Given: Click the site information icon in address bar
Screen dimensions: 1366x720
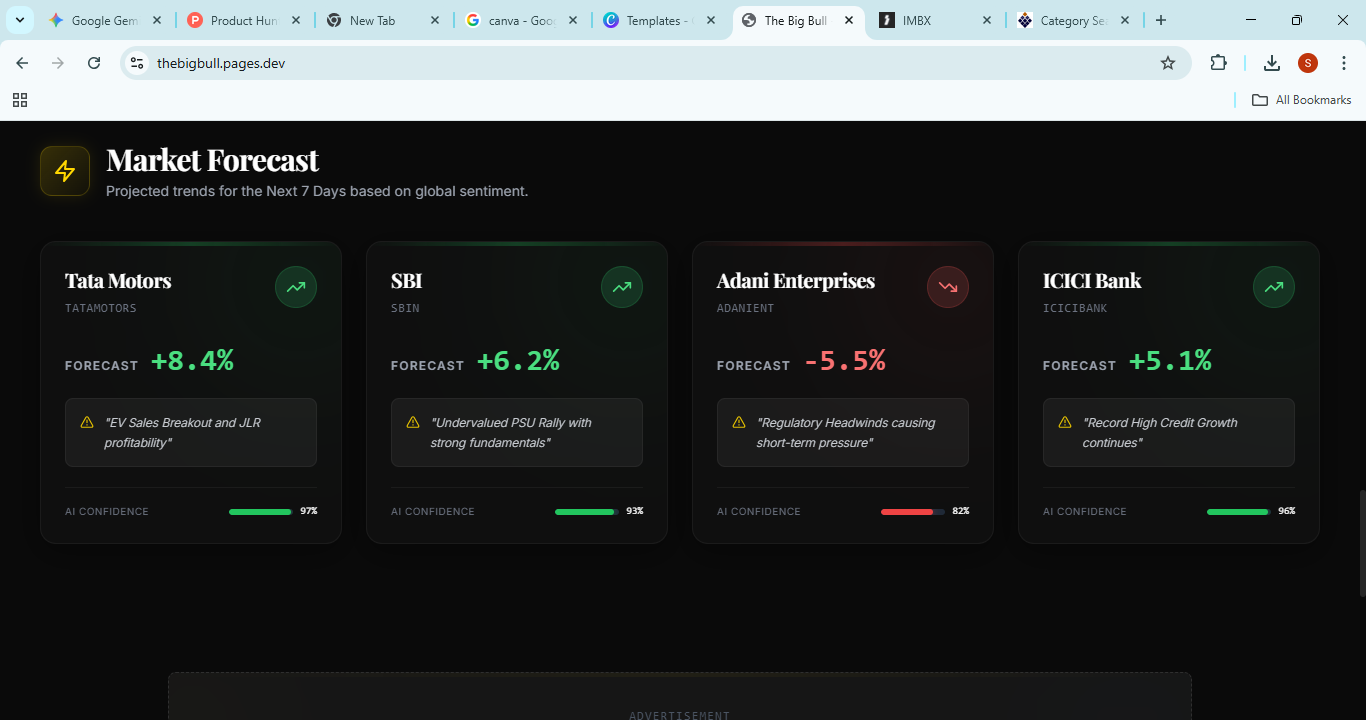Looking at the screenshot, I should coord(136,62).
